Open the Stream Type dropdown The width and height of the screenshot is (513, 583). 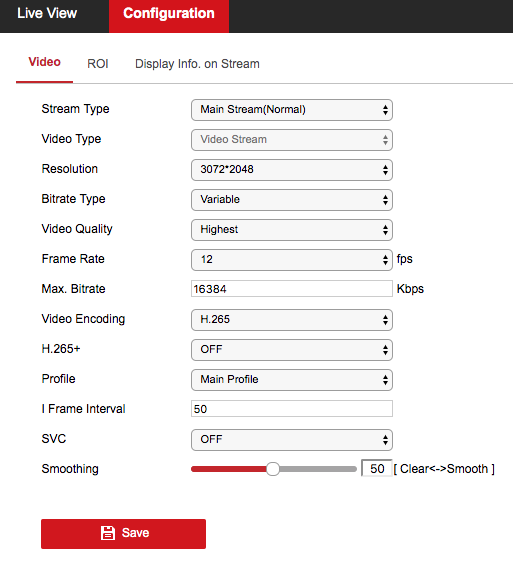pos(292,110)
